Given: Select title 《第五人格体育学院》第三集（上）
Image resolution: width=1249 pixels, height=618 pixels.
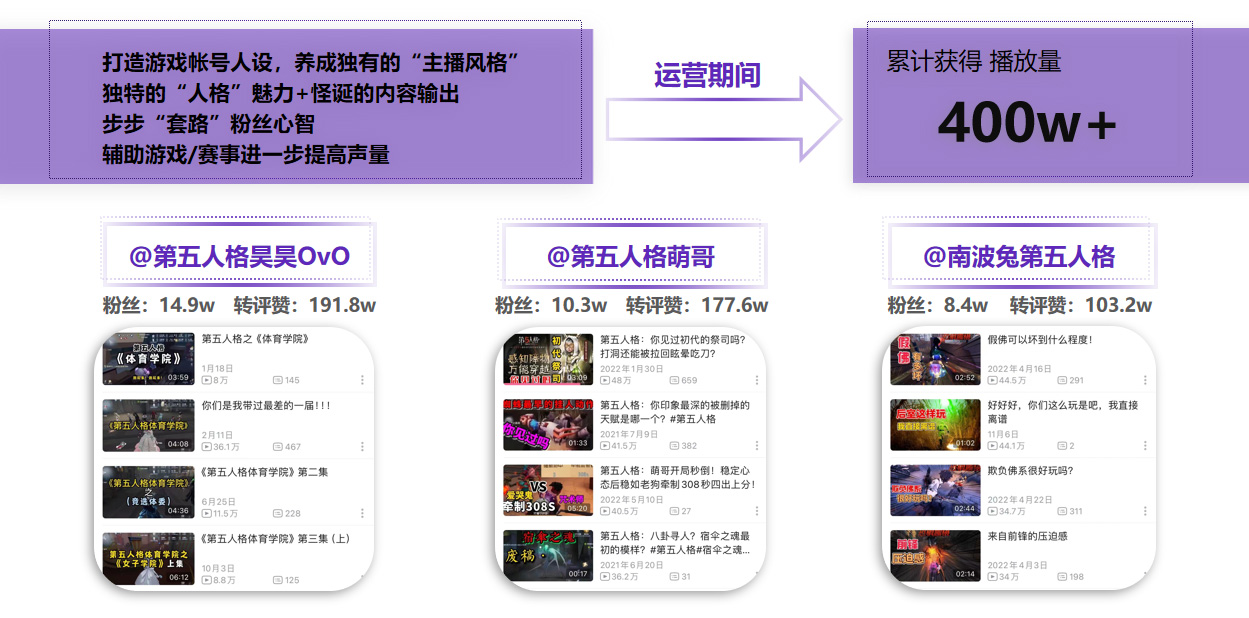Looking at the screenshot, I should point(276,539).
